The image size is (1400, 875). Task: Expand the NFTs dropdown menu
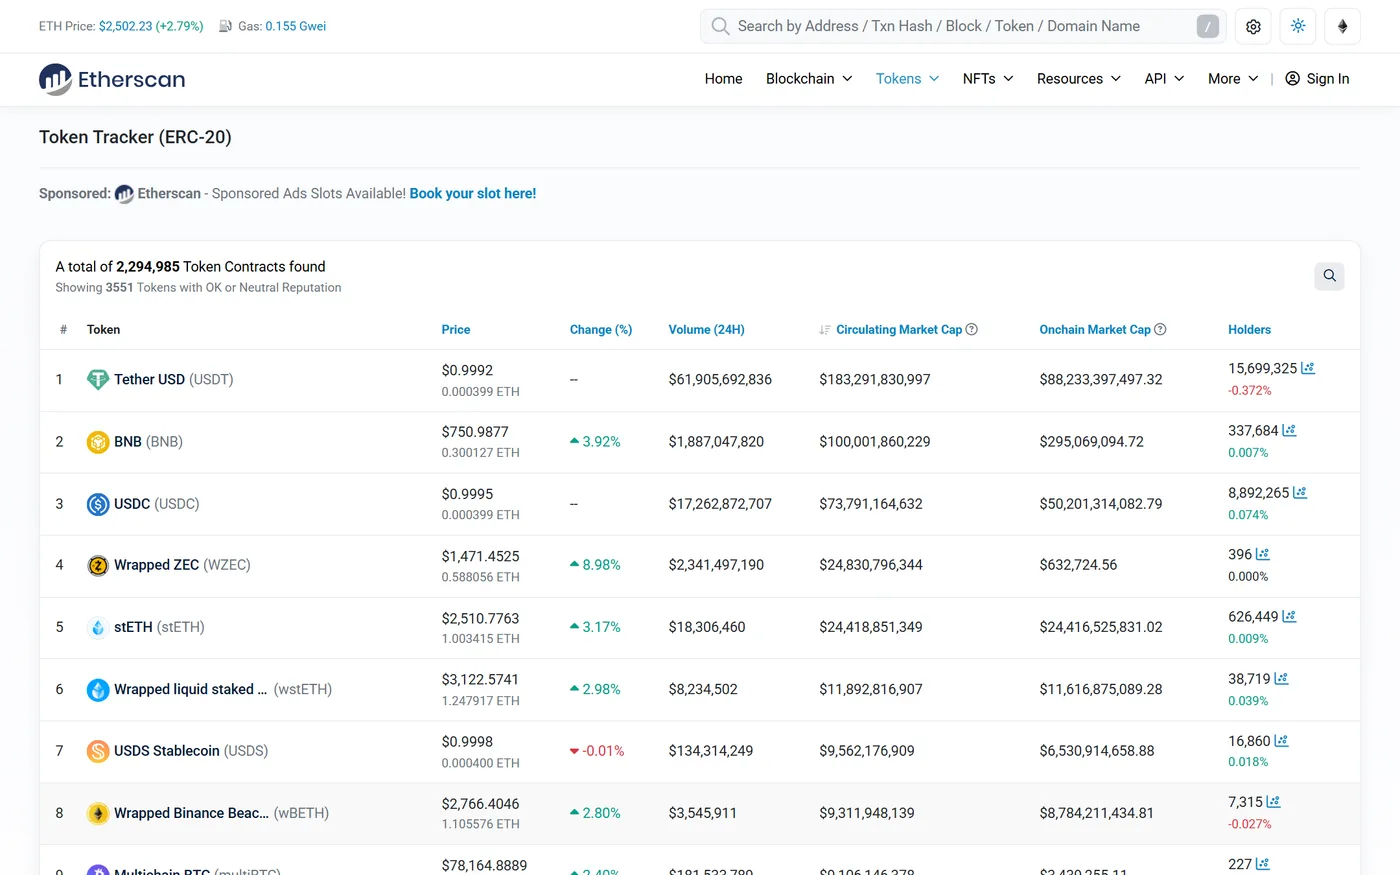click(x=988, y=79)
